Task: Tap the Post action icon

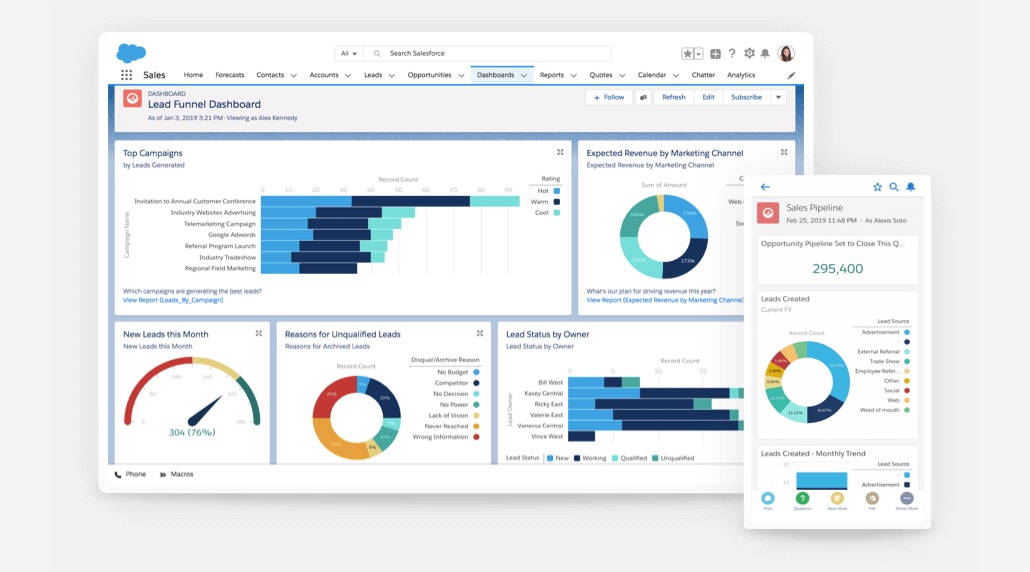Action: pyautogui.click(x=768, y=498)
